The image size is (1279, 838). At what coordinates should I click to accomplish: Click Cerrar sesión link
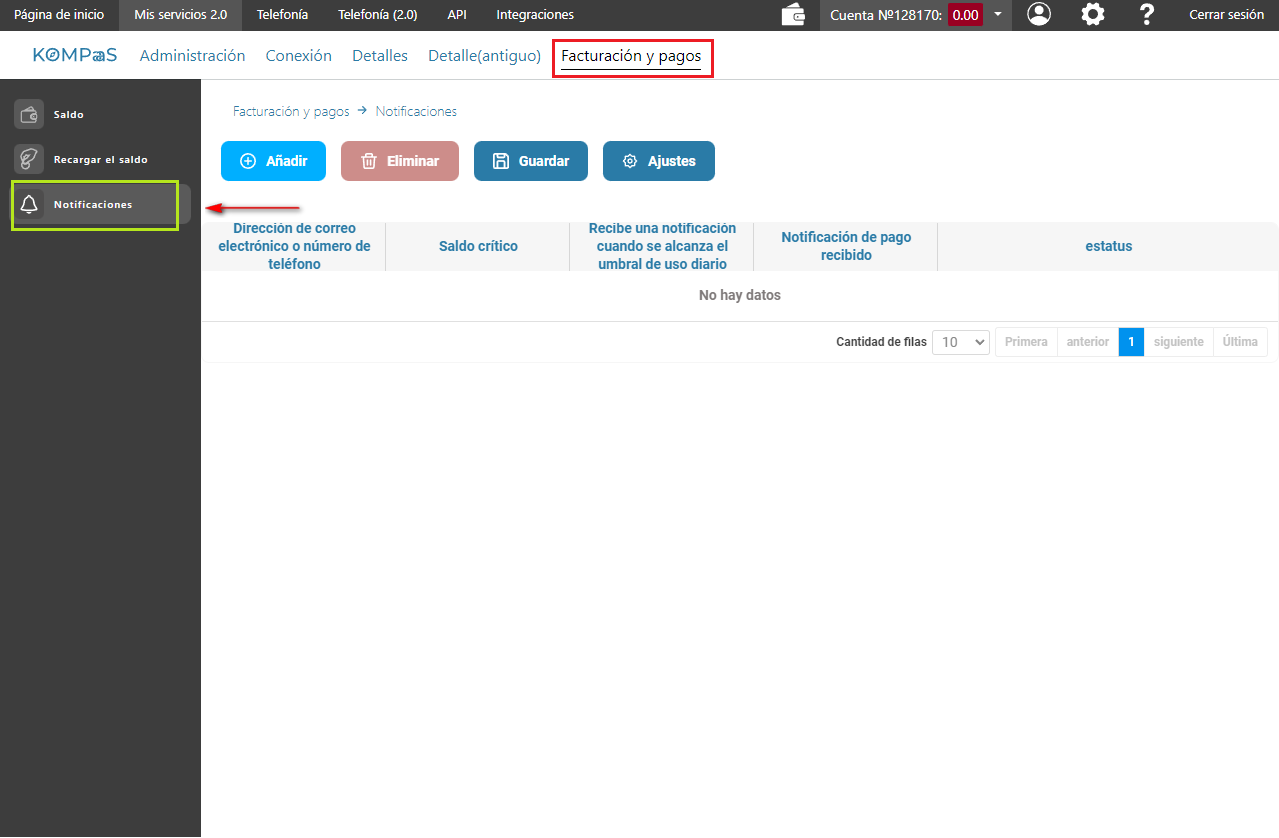(1227, 15)
